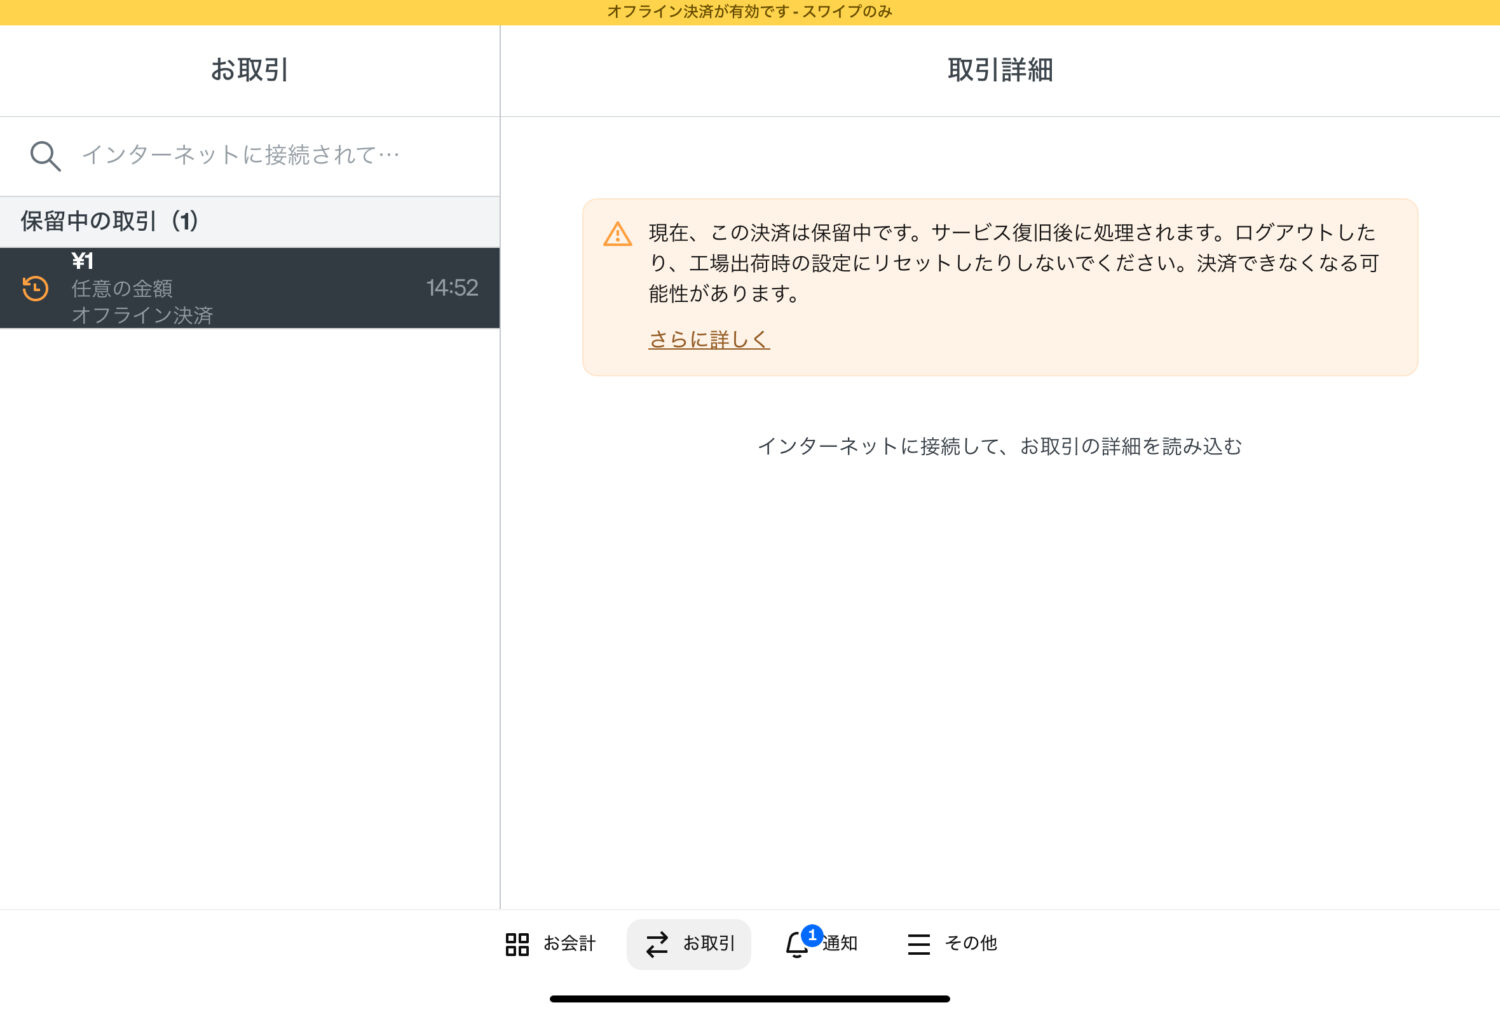Select the 任意の金額 transaction line
The height and width of the screenshot is (1012, 1500).
(122, 288)
